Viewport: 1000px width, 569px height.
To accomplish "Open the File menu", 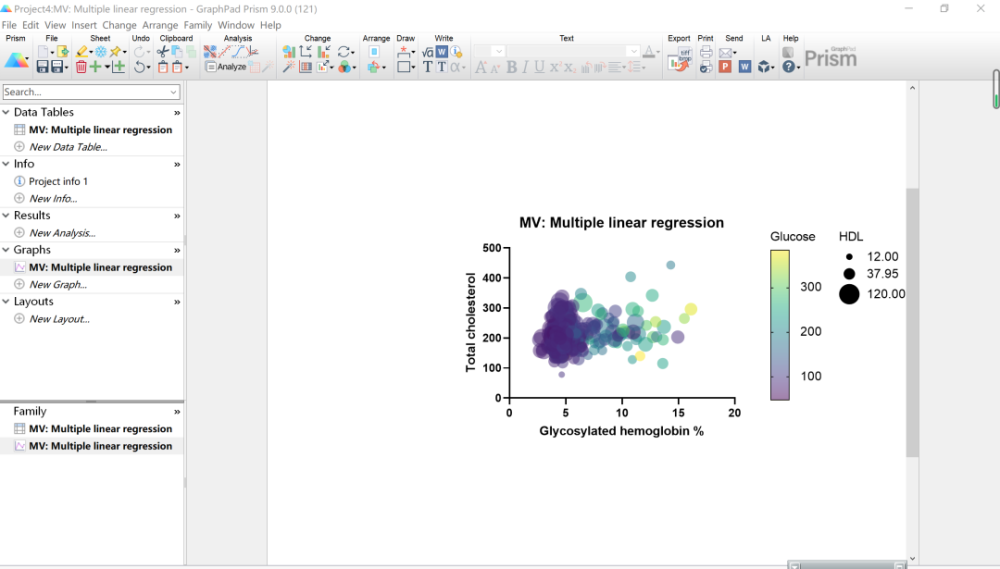I will tap(9, 25).
